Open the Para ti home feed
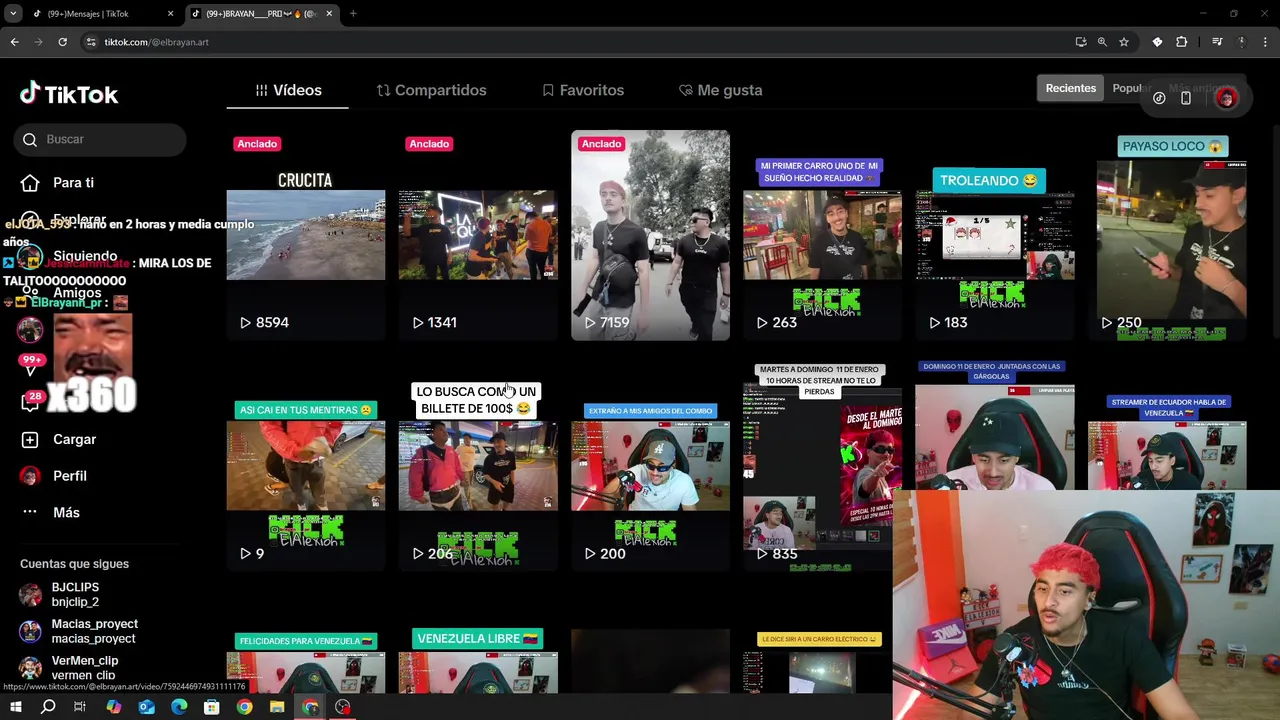1280x720 pixels. (59, 183)
